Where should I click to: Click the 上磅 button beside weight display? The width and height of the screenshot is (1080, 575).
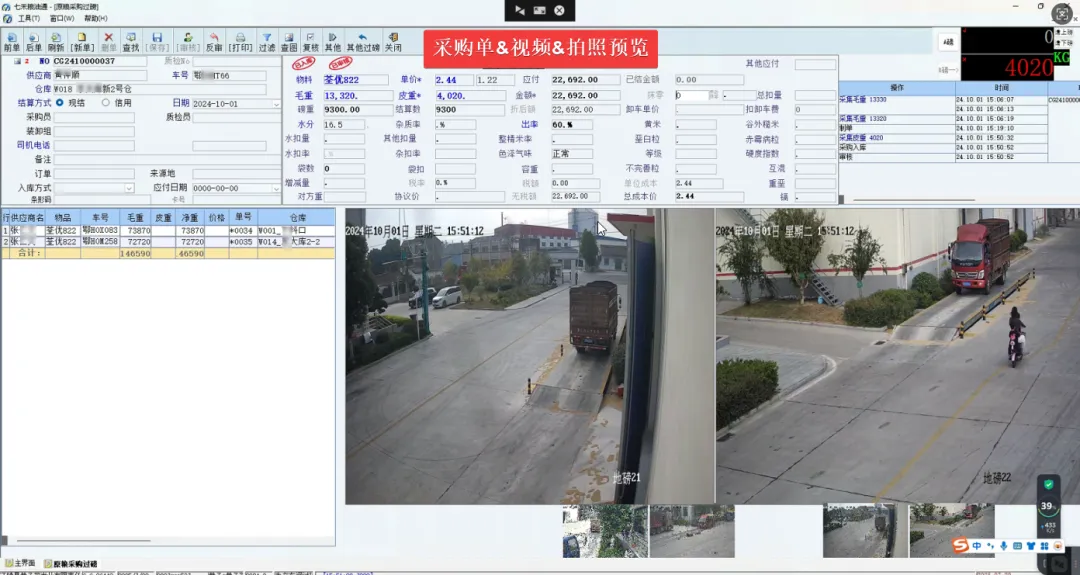(1064, 32)
